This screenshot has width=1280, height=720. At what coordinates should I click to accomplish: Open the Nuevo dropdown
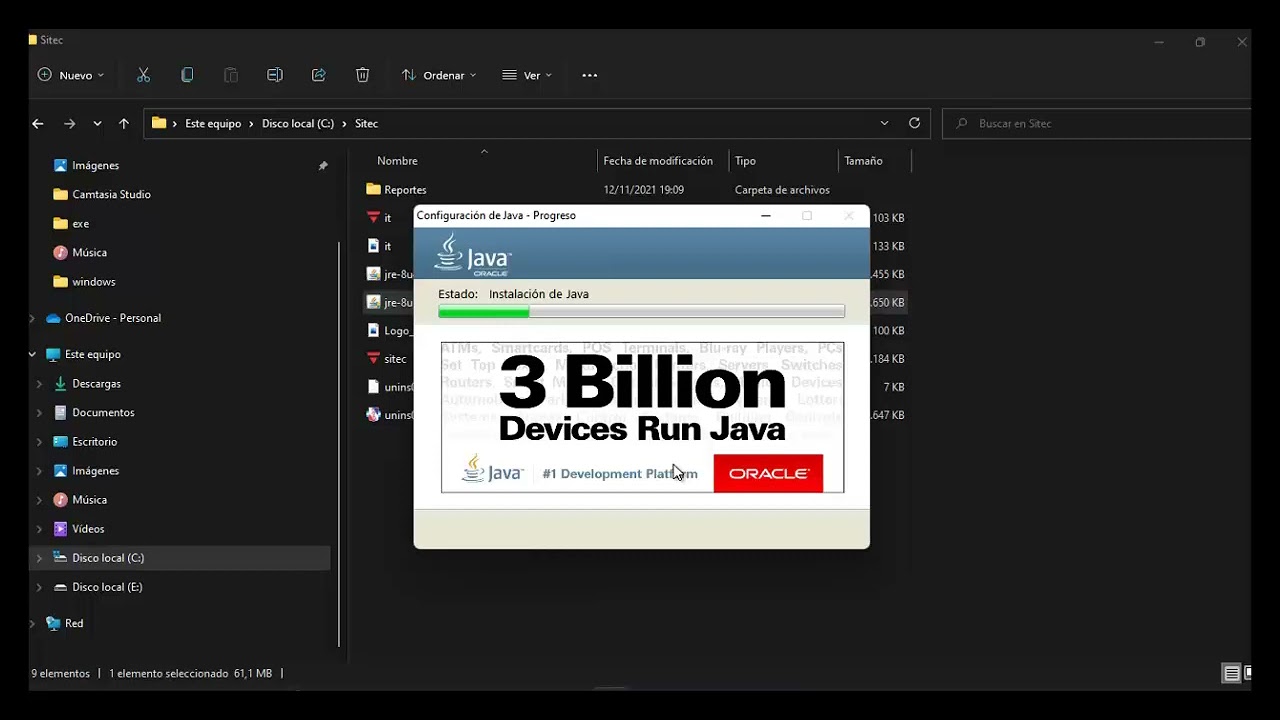(x=71, y=75)
